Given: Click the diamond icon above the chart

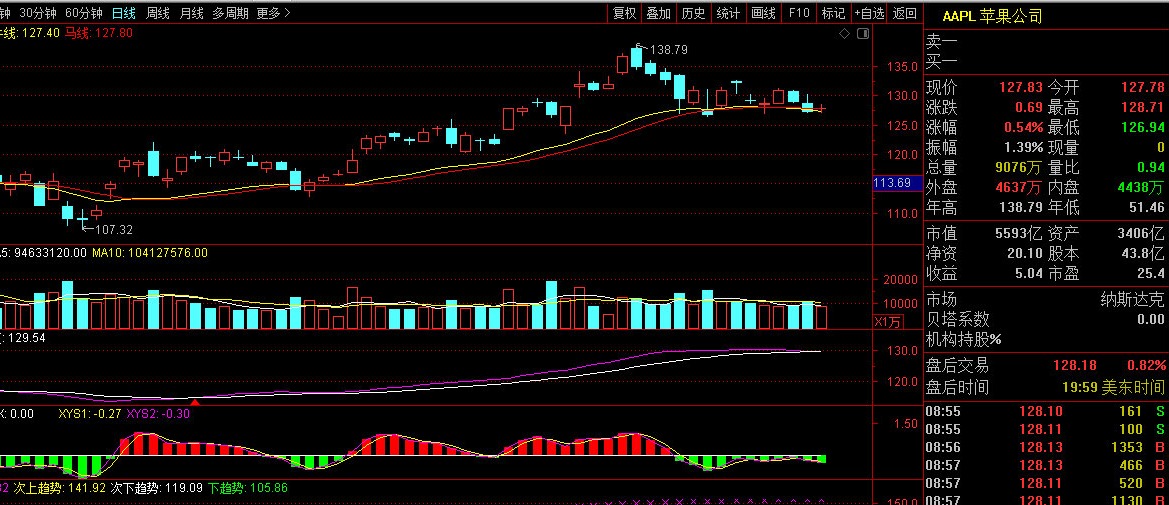Looking at the screenshot, I should [844, 34].
